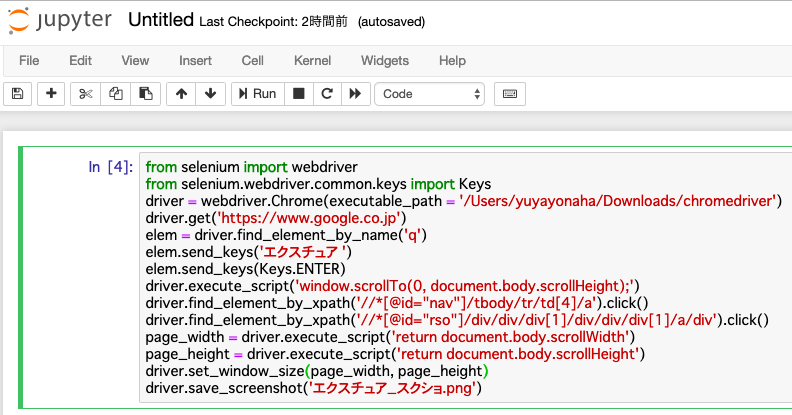Click the xpath line with id="nav"
Screen dimensions: 792x415
pyautogui.click(x=397, y=303)
